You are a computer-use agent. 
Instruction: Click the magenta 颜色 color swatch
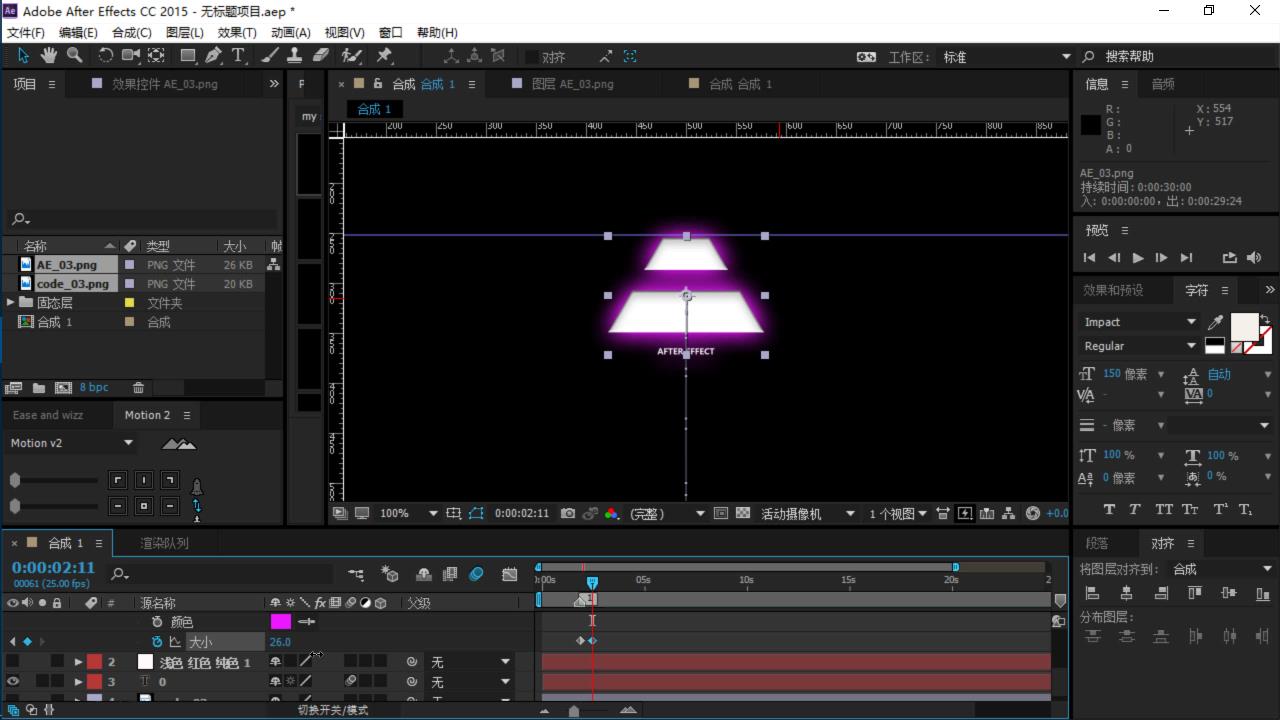(281, 622)
